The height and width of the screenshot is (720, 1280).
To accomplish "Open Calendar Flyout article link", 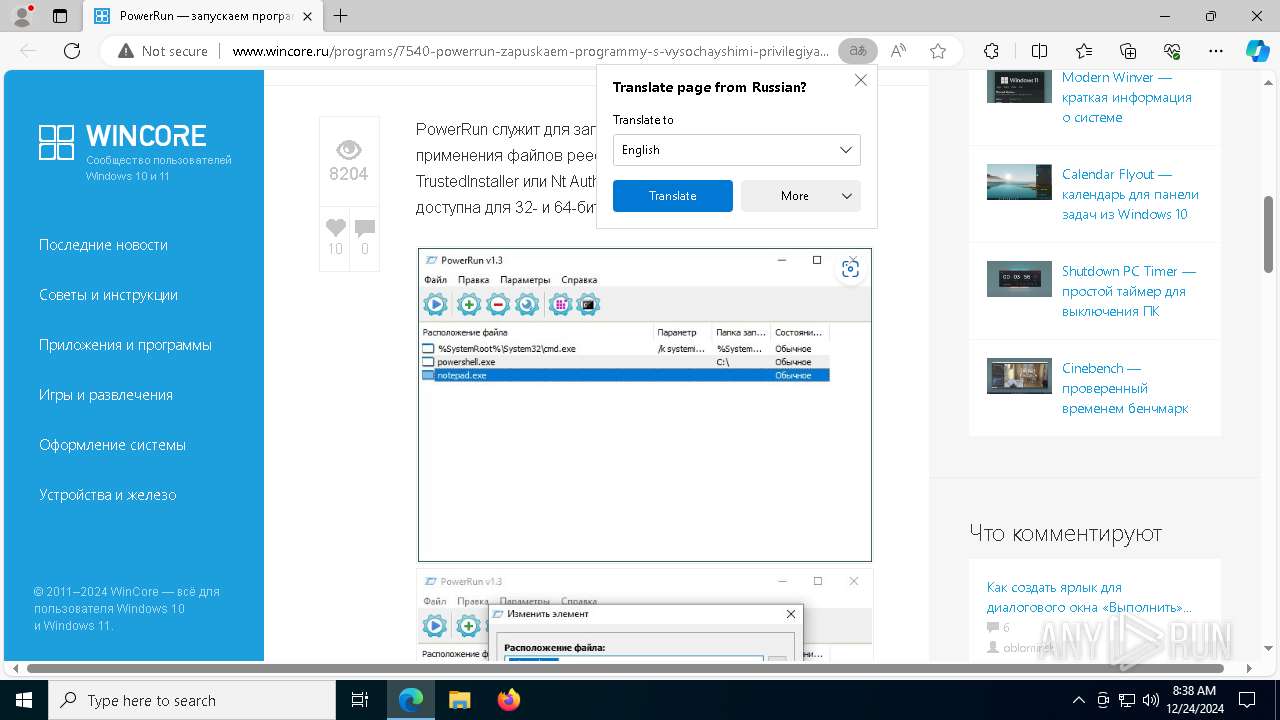I will point(1130,194).
